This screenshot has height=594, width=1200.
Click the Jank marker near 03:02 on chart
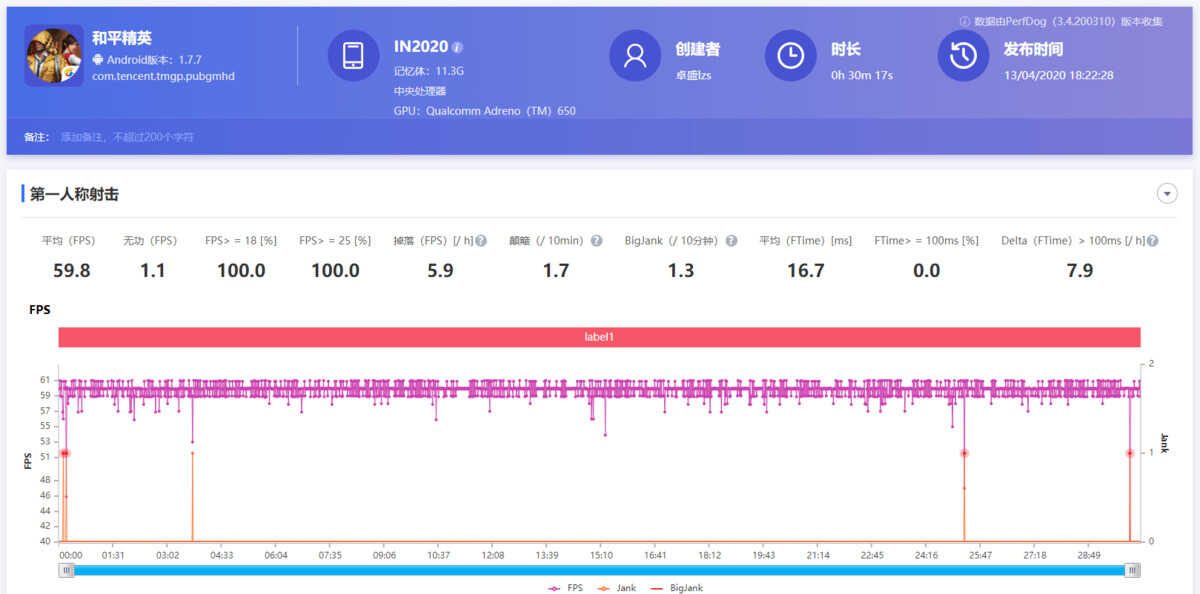click(192, 453)
